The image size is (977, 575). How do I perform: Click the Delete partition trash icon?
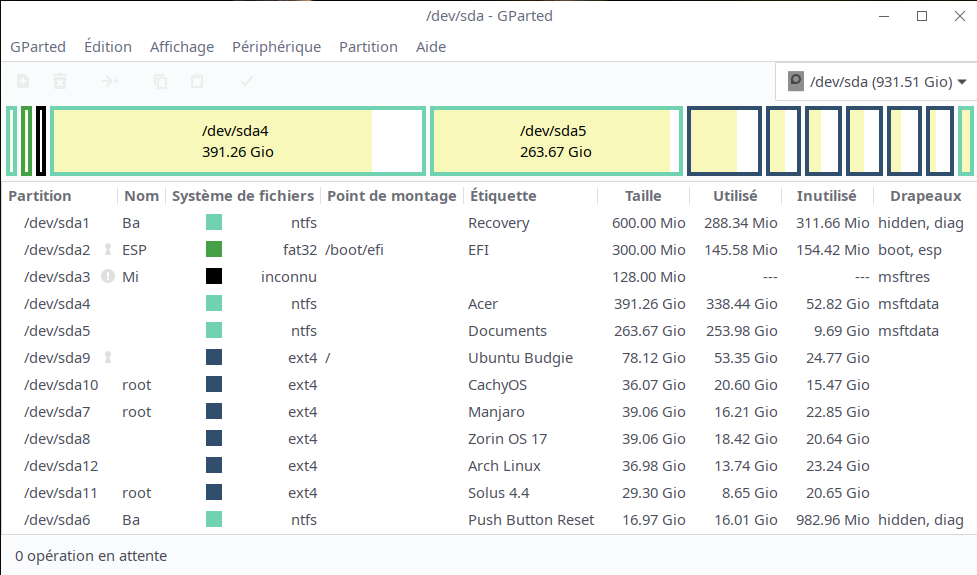coord(60,82)
